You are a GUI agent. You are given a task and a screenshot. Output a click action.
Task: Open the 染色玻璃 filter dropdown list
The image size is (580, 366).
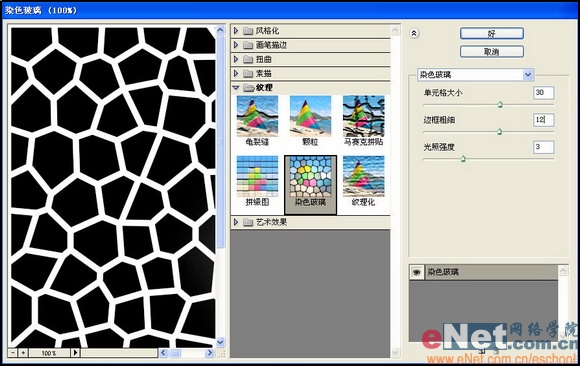pos(528,75)
